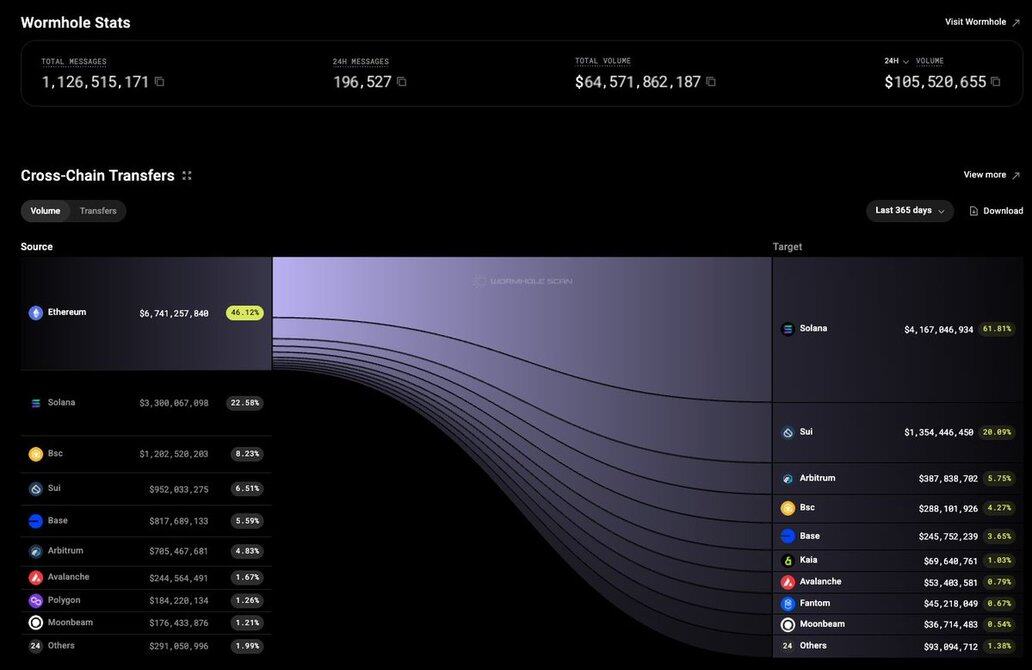Click the 24H Messages label
This screenshot has width=1032, height=670.
pos(361,62)
